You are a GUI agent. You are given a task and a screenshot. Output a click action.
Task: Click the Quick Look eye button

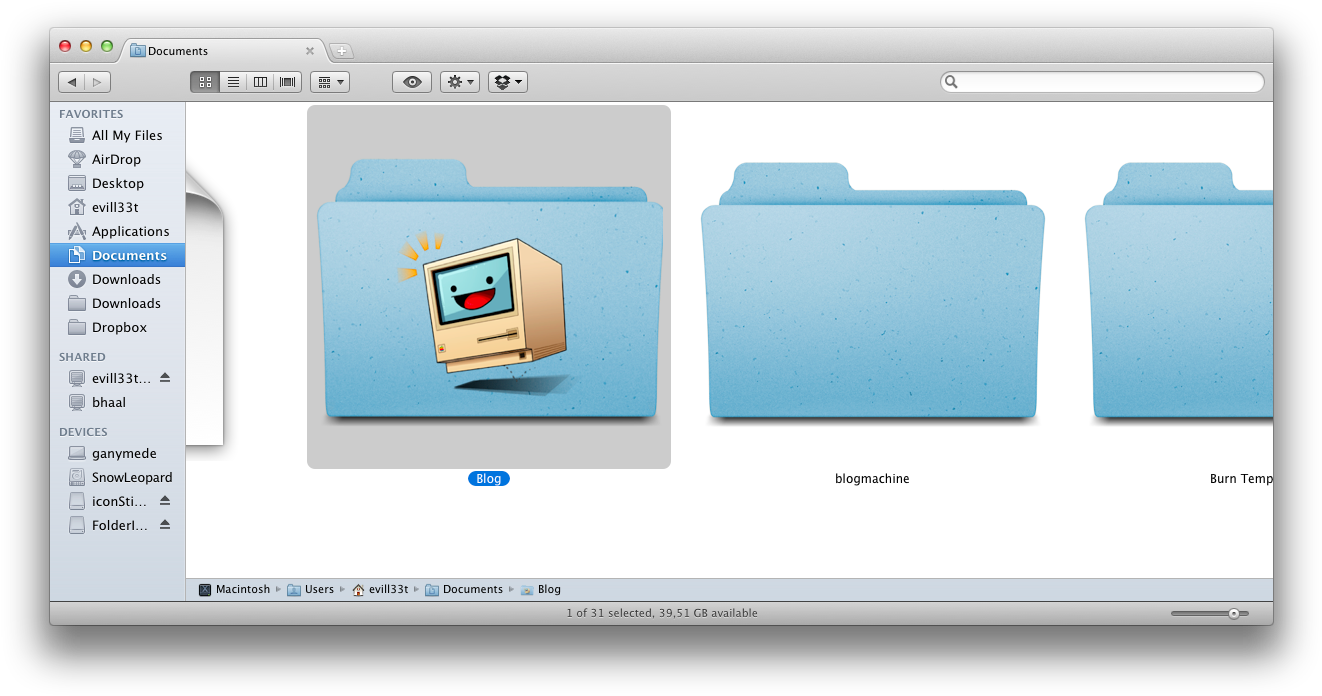pyautogui.click(x=412, y=82)
